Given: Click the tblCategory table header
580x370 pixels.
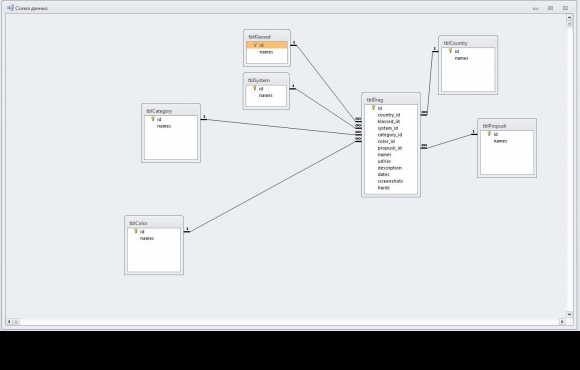Looking at the screenshot, I should 171,111.
